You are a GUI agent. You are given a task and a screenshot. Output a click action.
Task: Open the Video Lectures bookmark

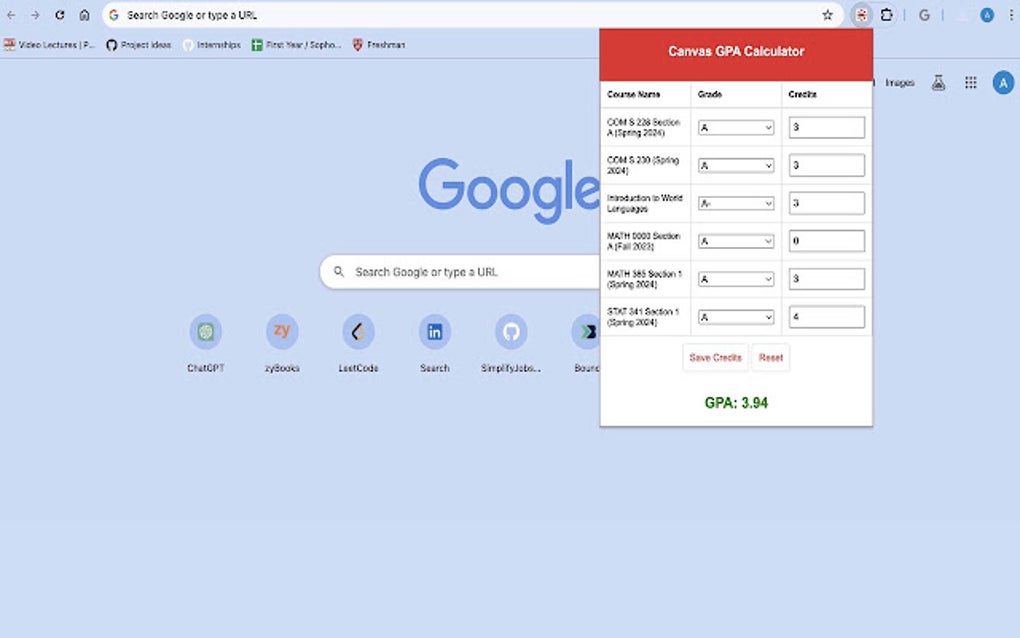pyautogui.click(x=48, y=45)
